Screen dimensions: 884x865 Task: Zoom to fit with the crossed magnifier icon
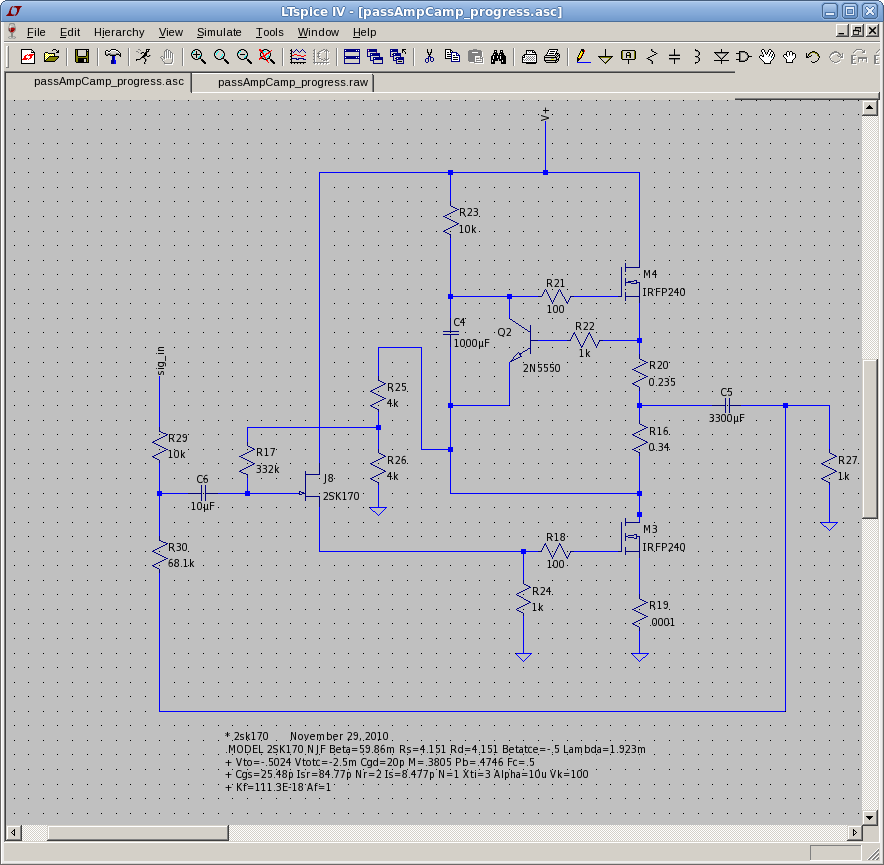click(267, 56)
